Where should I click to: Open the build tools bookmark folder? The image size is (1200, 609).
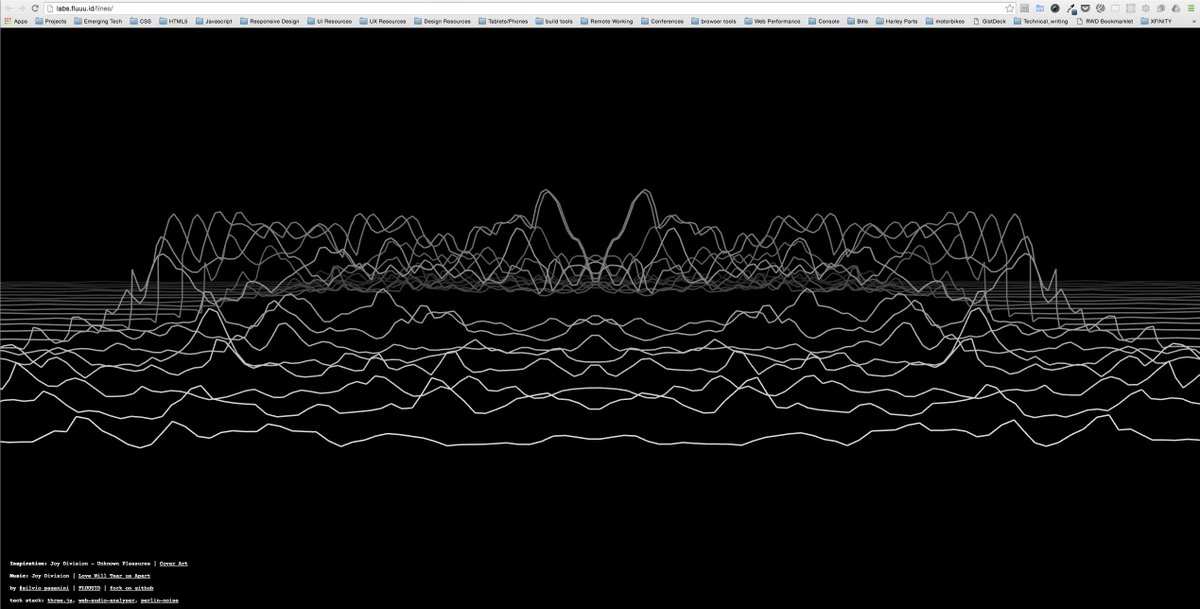(553, 21)
